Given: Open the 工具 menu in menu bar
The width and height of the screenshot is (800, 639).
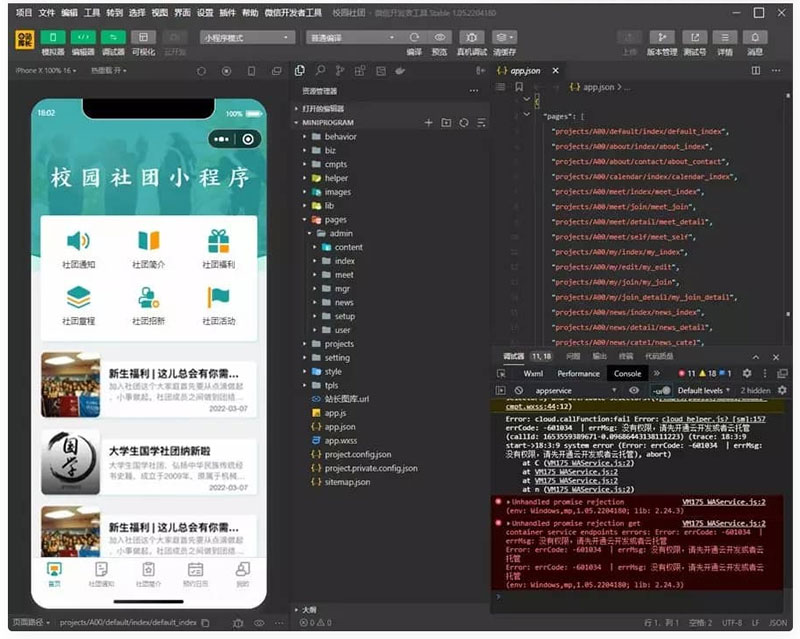Looking at the screenshot, I should [x=92, y=13].
